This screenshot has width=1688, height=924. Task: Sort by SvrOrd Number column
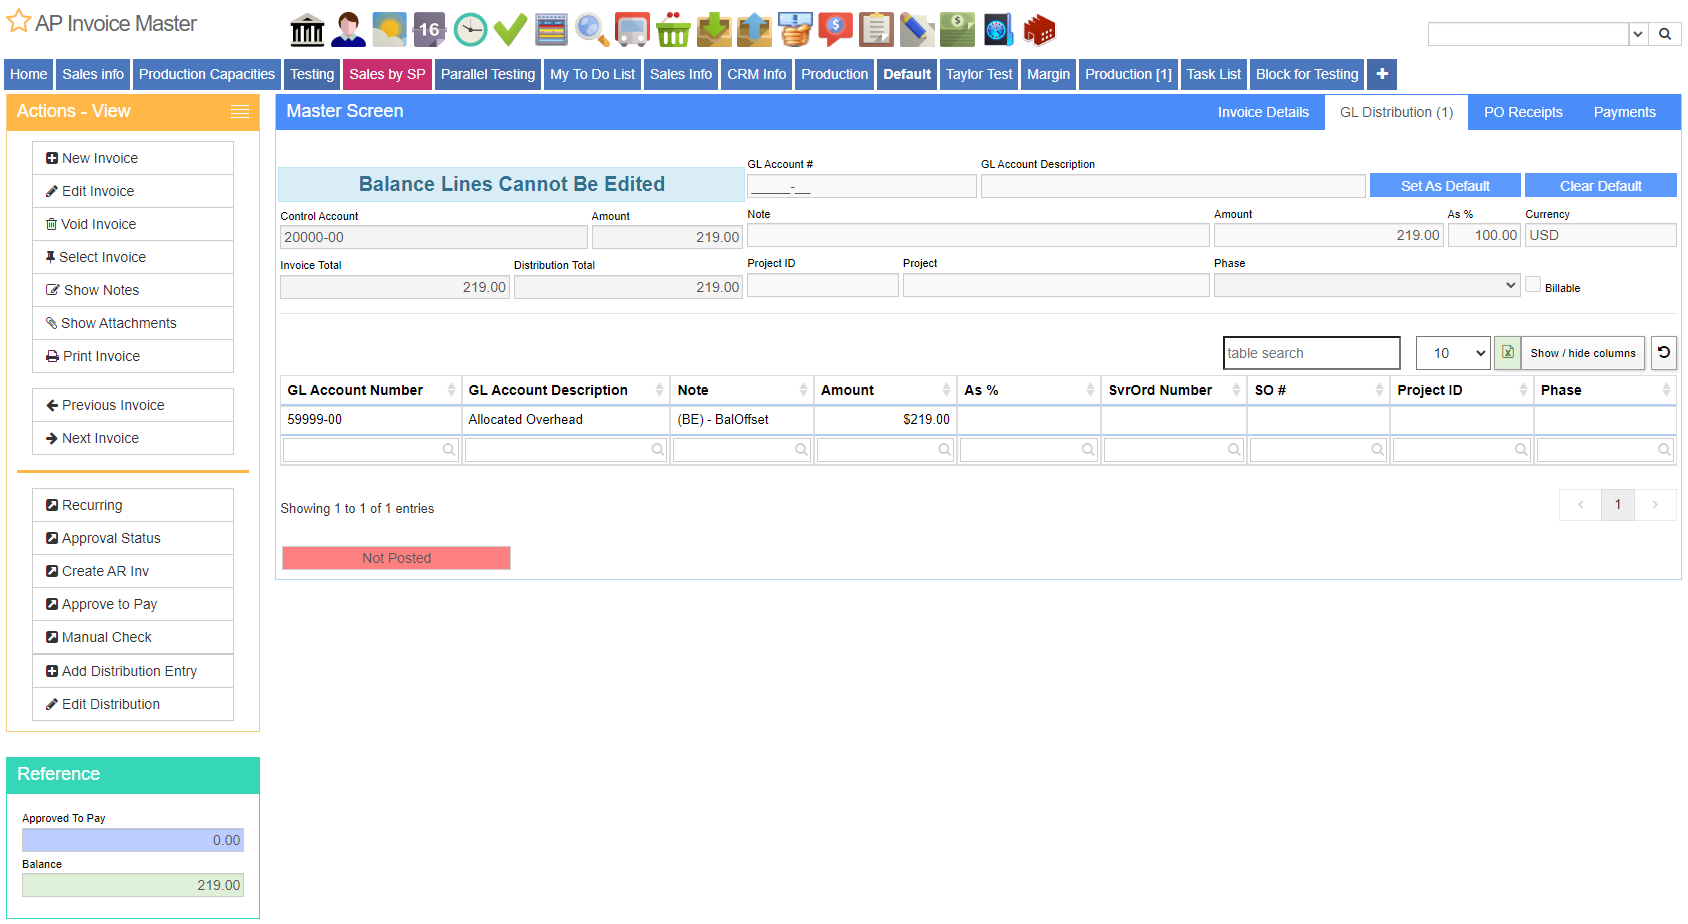(1174, 390)
